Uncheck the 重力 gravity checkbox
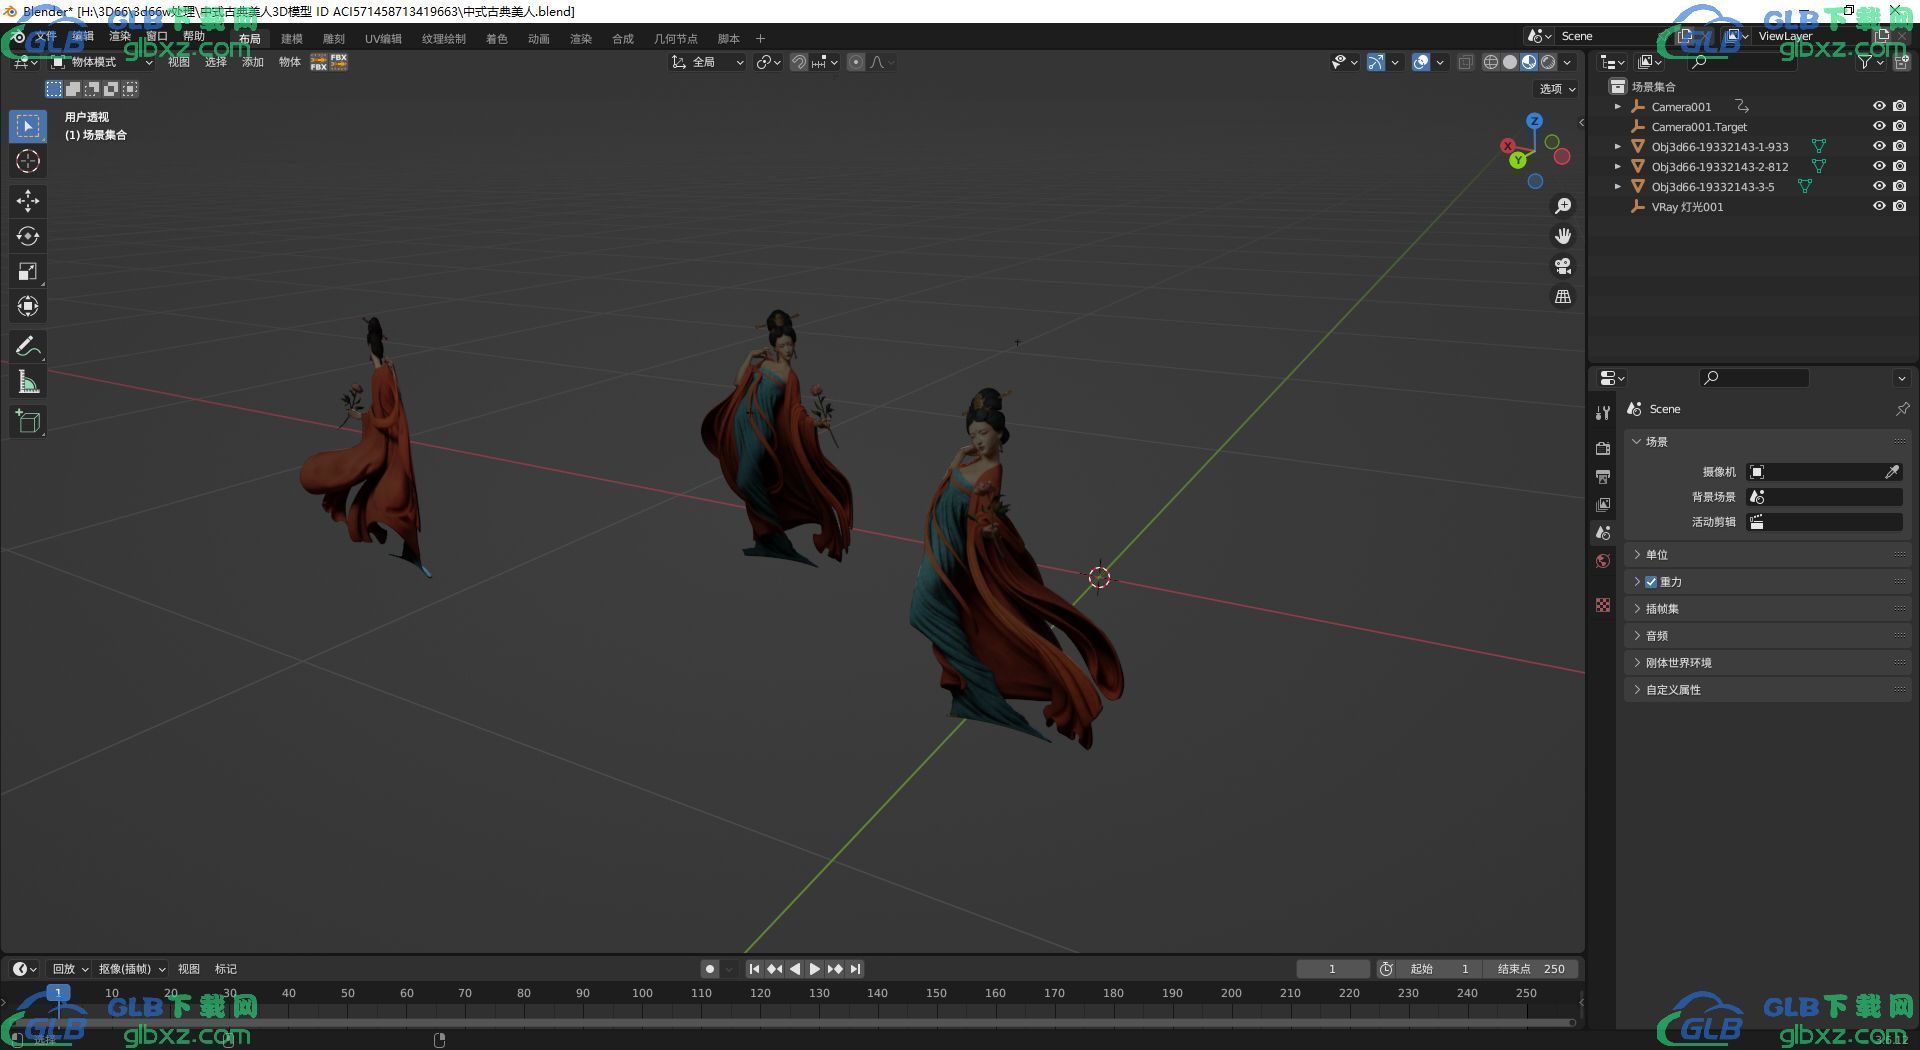Image resolution: width=1920 pixels, height=1050 pixels. point(1651,582)
